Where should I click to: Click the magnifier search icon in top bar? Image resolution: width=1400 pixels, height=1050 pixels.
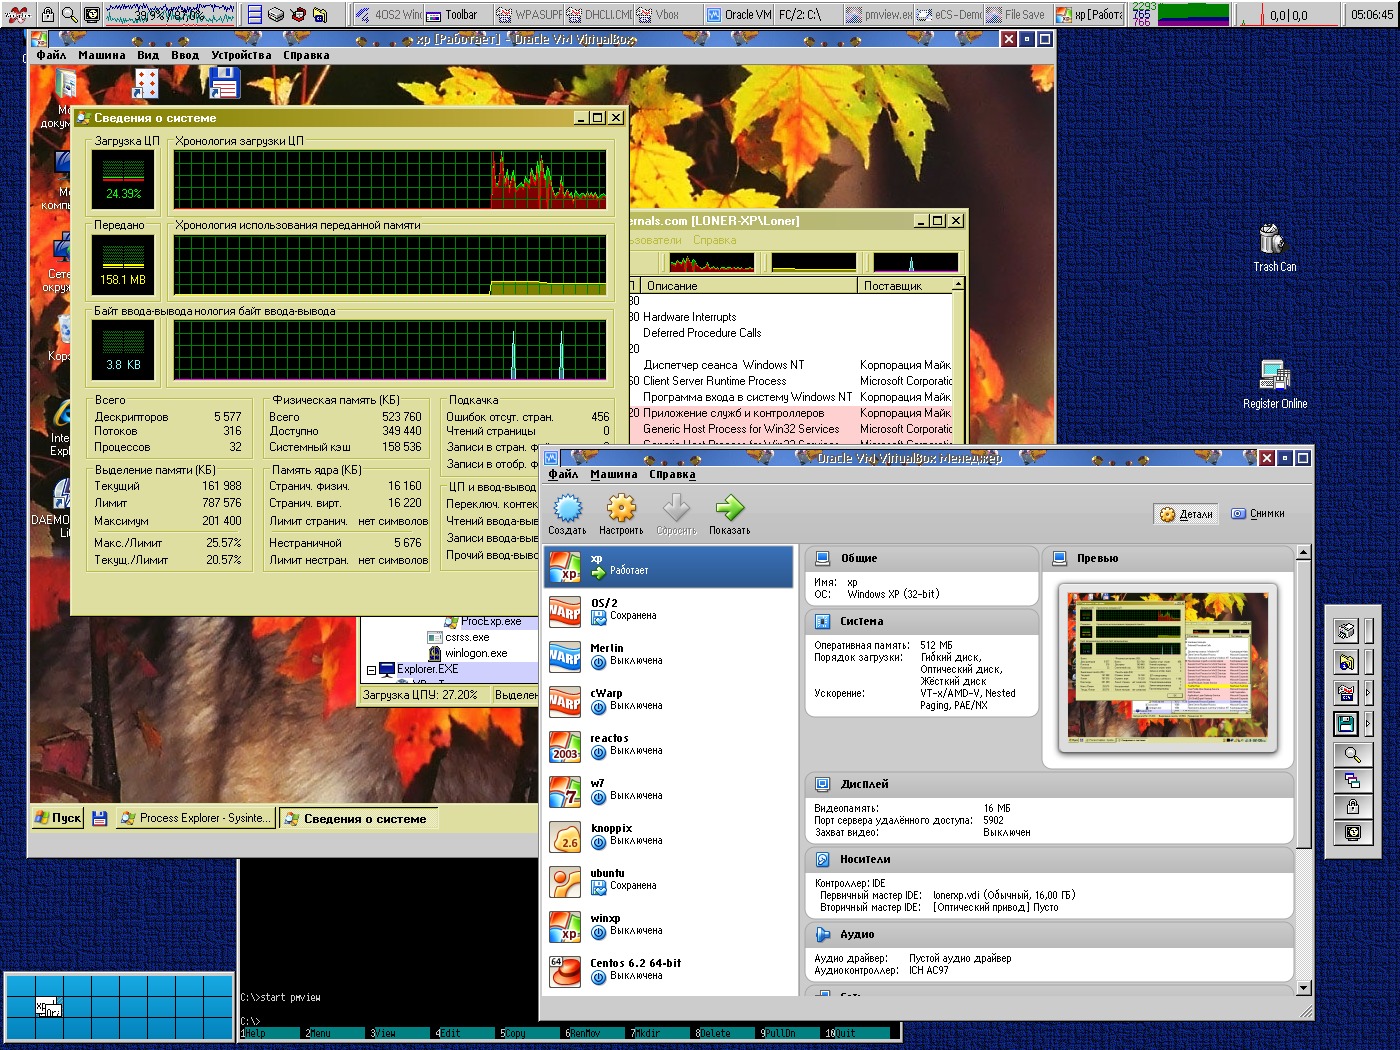click(69, 14)
